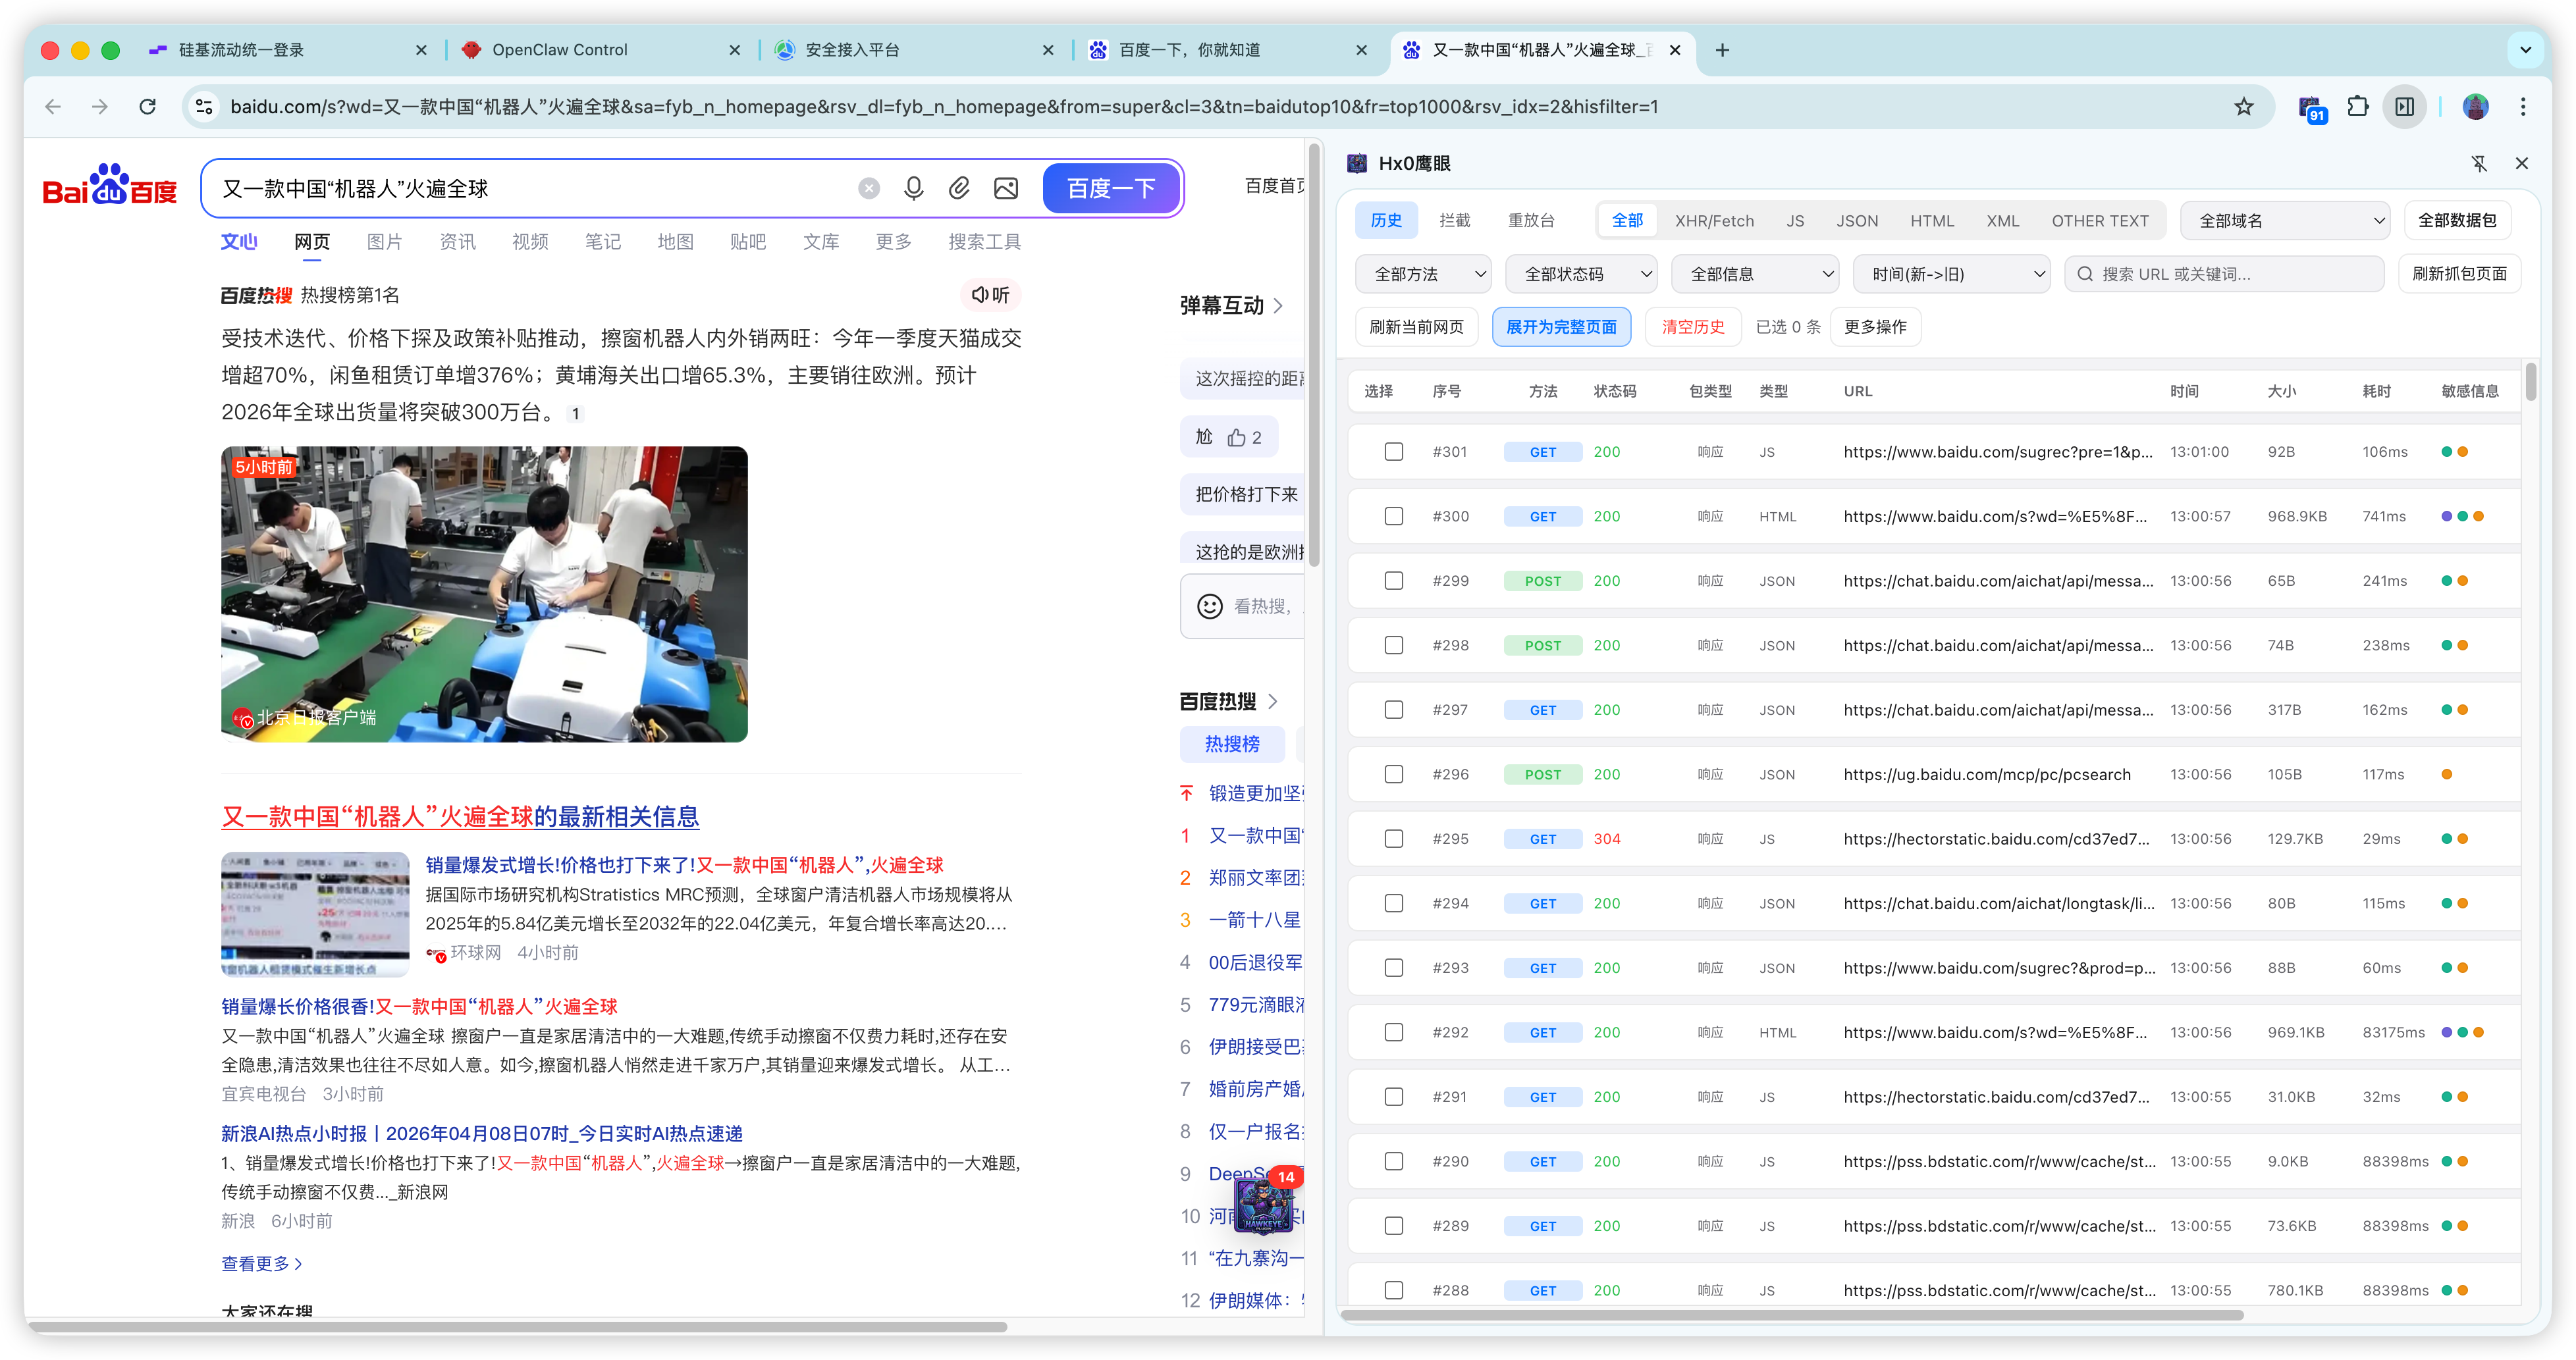2576x1360 pixels.
Task: Open a new browser tab
Action: (1722, 50)
